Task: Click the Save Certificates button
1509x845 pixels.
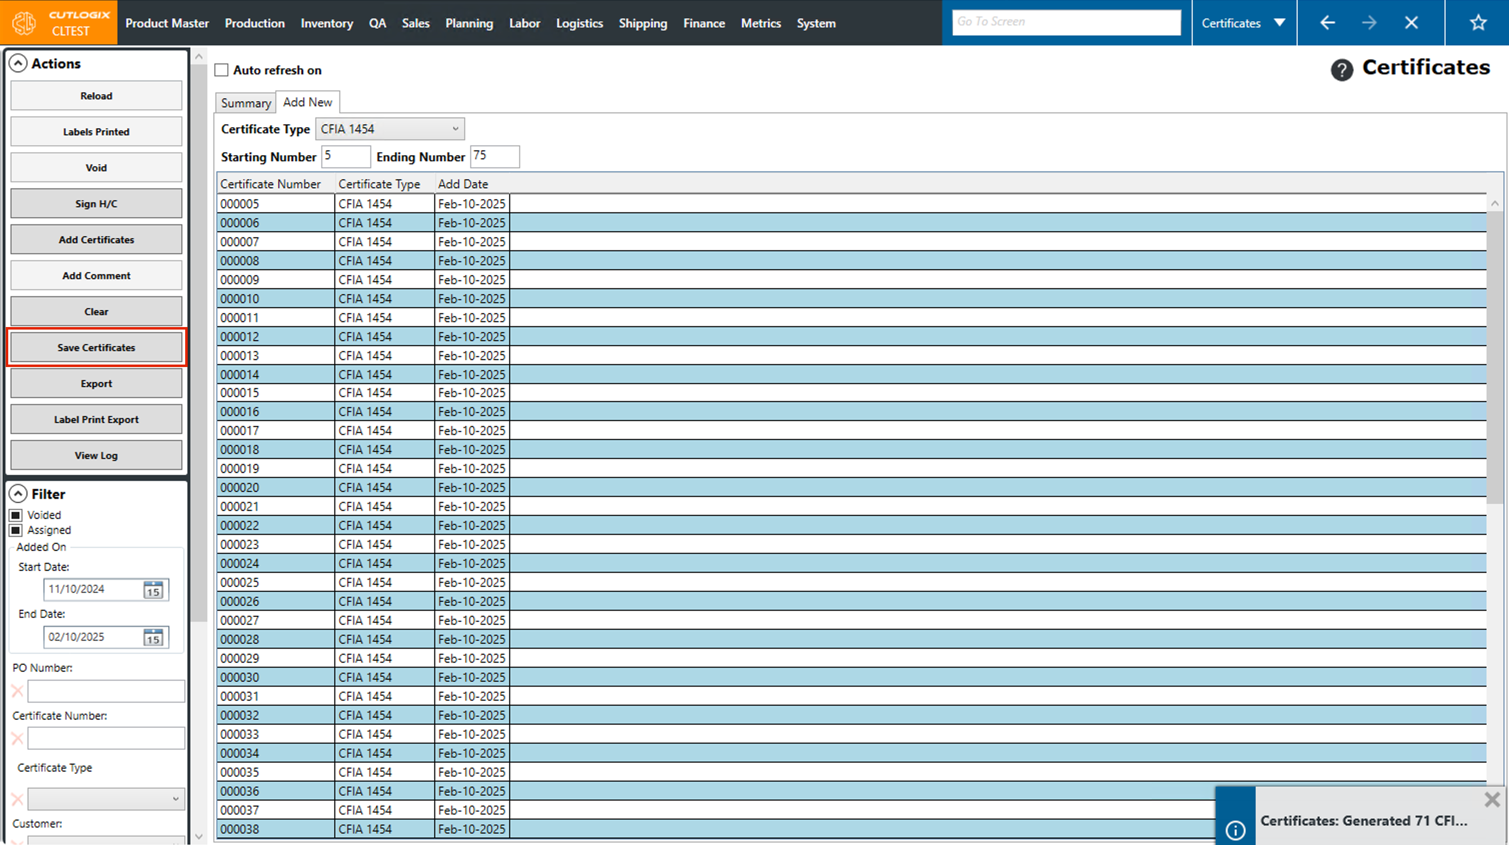Action: pos(96,348)
